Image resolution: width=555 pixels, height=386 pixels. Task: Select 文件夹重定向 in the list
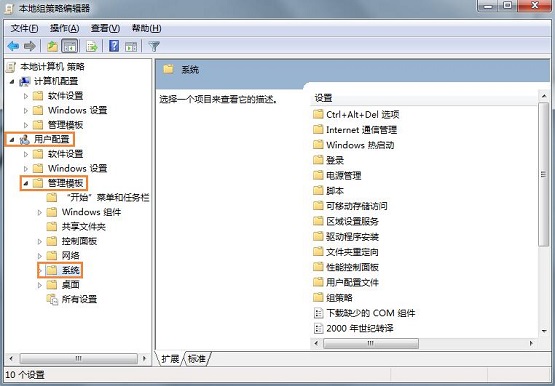click(x=353, y=252)
